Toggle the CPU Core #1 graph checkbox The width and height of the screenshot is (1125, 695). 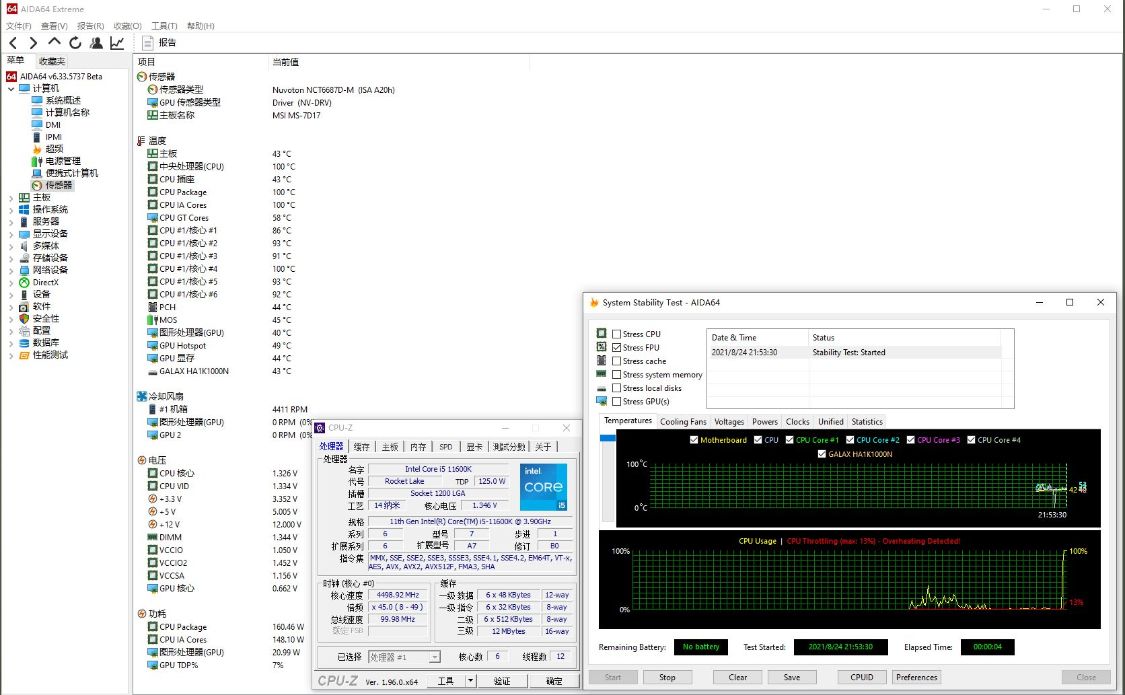coord(789,440)
